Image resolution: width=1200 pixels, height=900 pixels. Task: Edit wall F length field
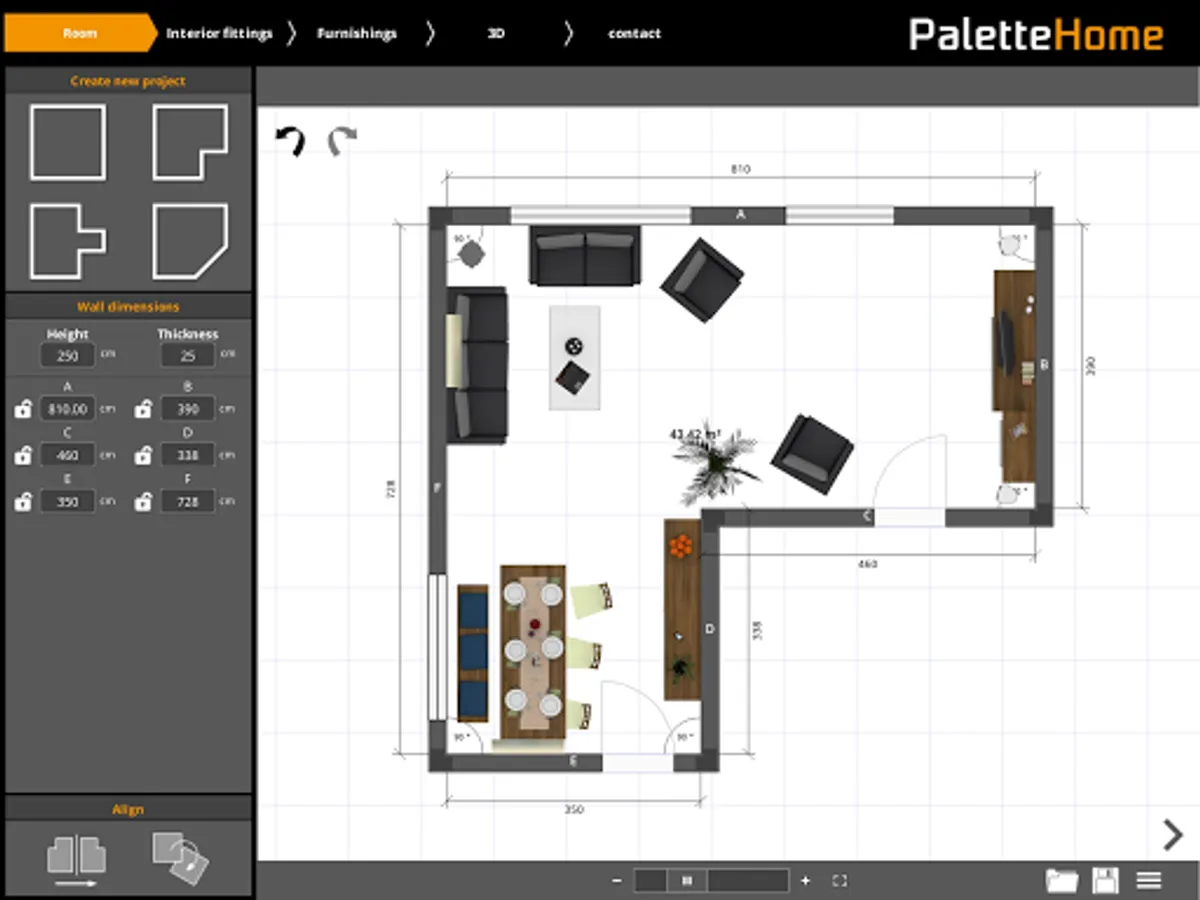[187, 501]
